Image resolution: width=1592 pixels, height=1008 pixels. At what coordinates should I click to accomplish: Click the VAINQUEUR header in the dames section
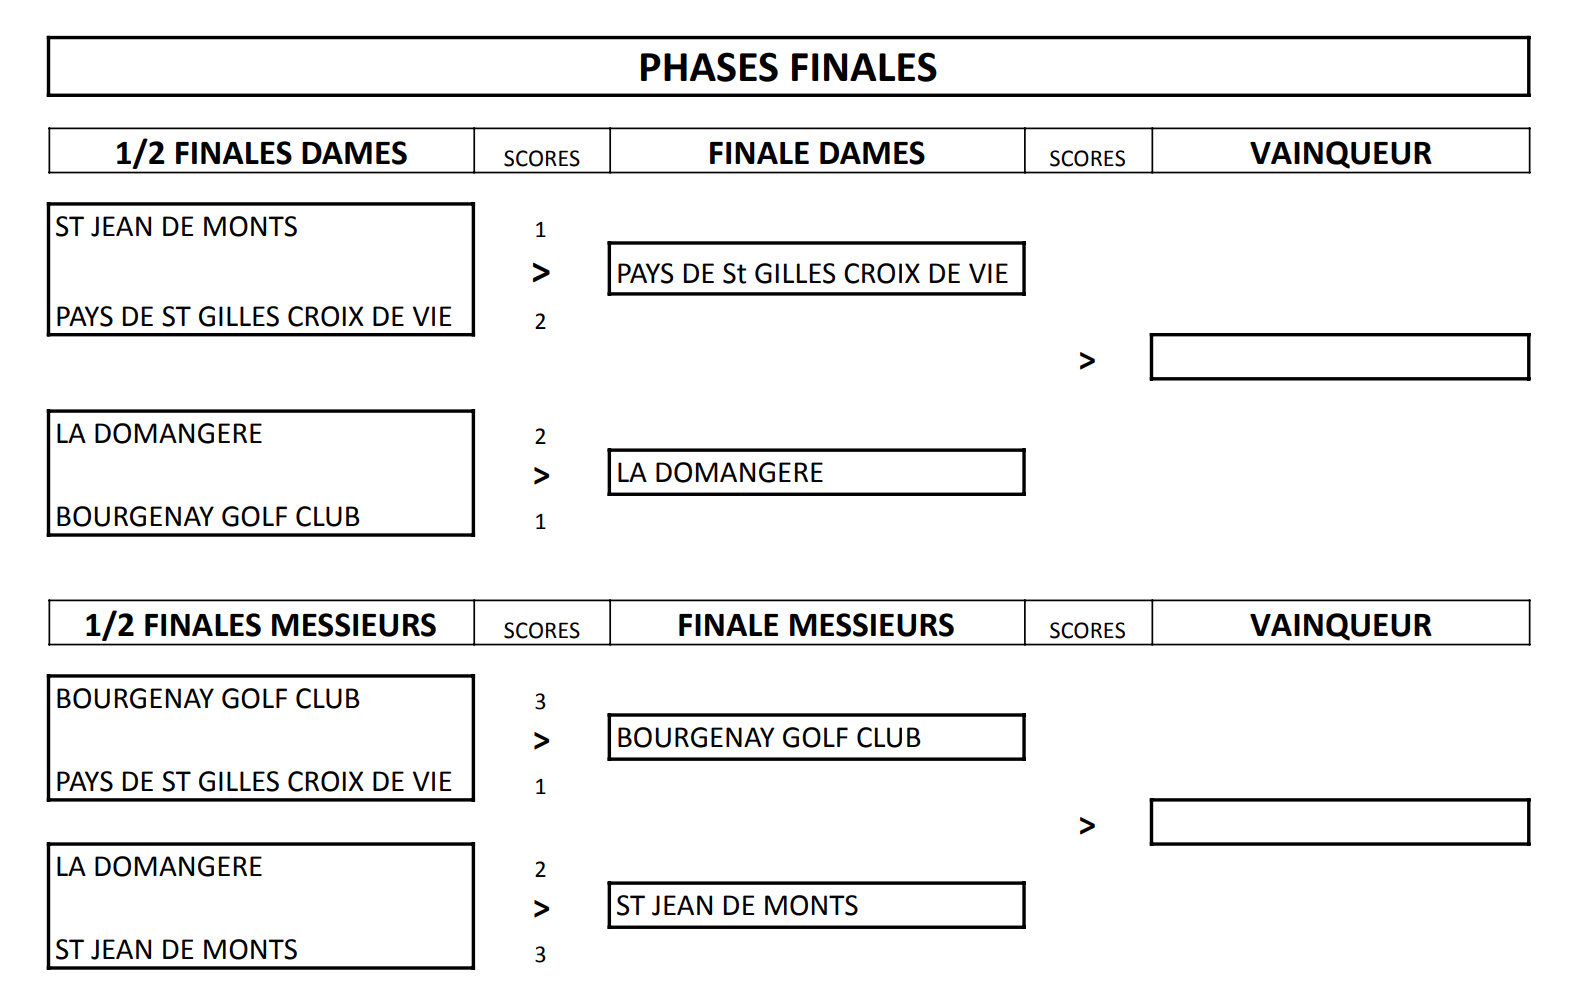coord(1340,153)
